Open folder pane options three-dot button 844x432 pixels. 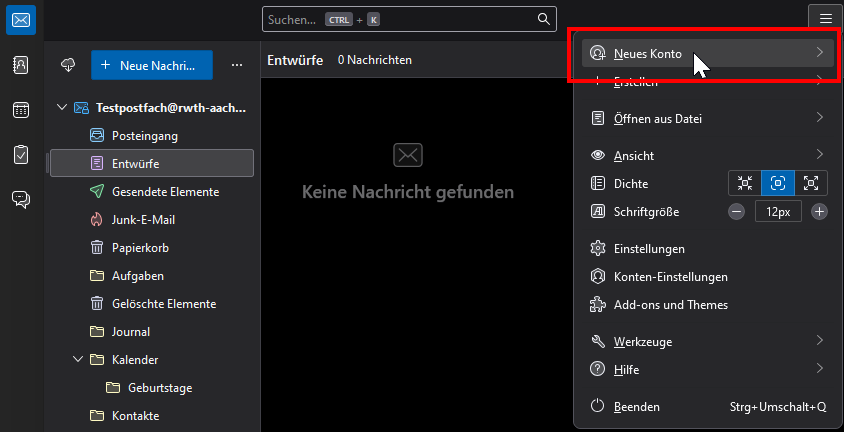pos(237,65)
